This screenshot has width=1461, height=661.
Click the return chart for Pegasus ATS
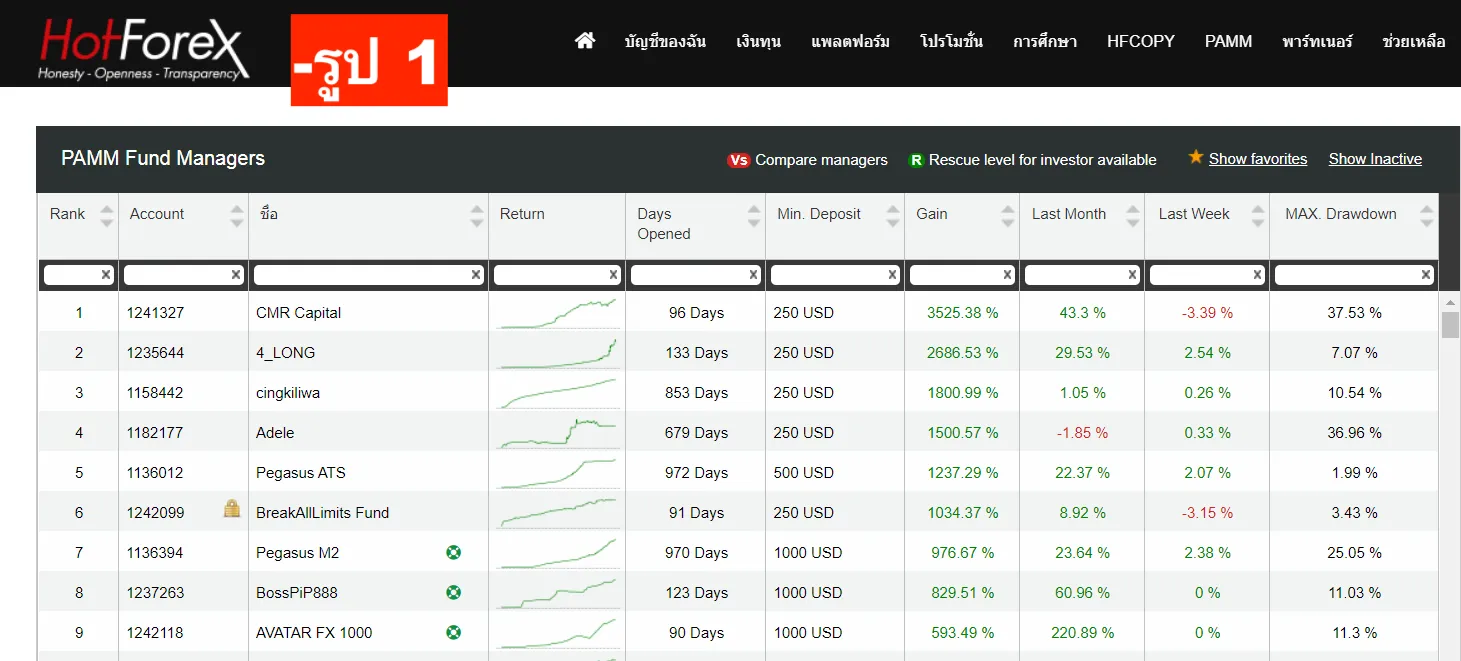tap(557, 473)
